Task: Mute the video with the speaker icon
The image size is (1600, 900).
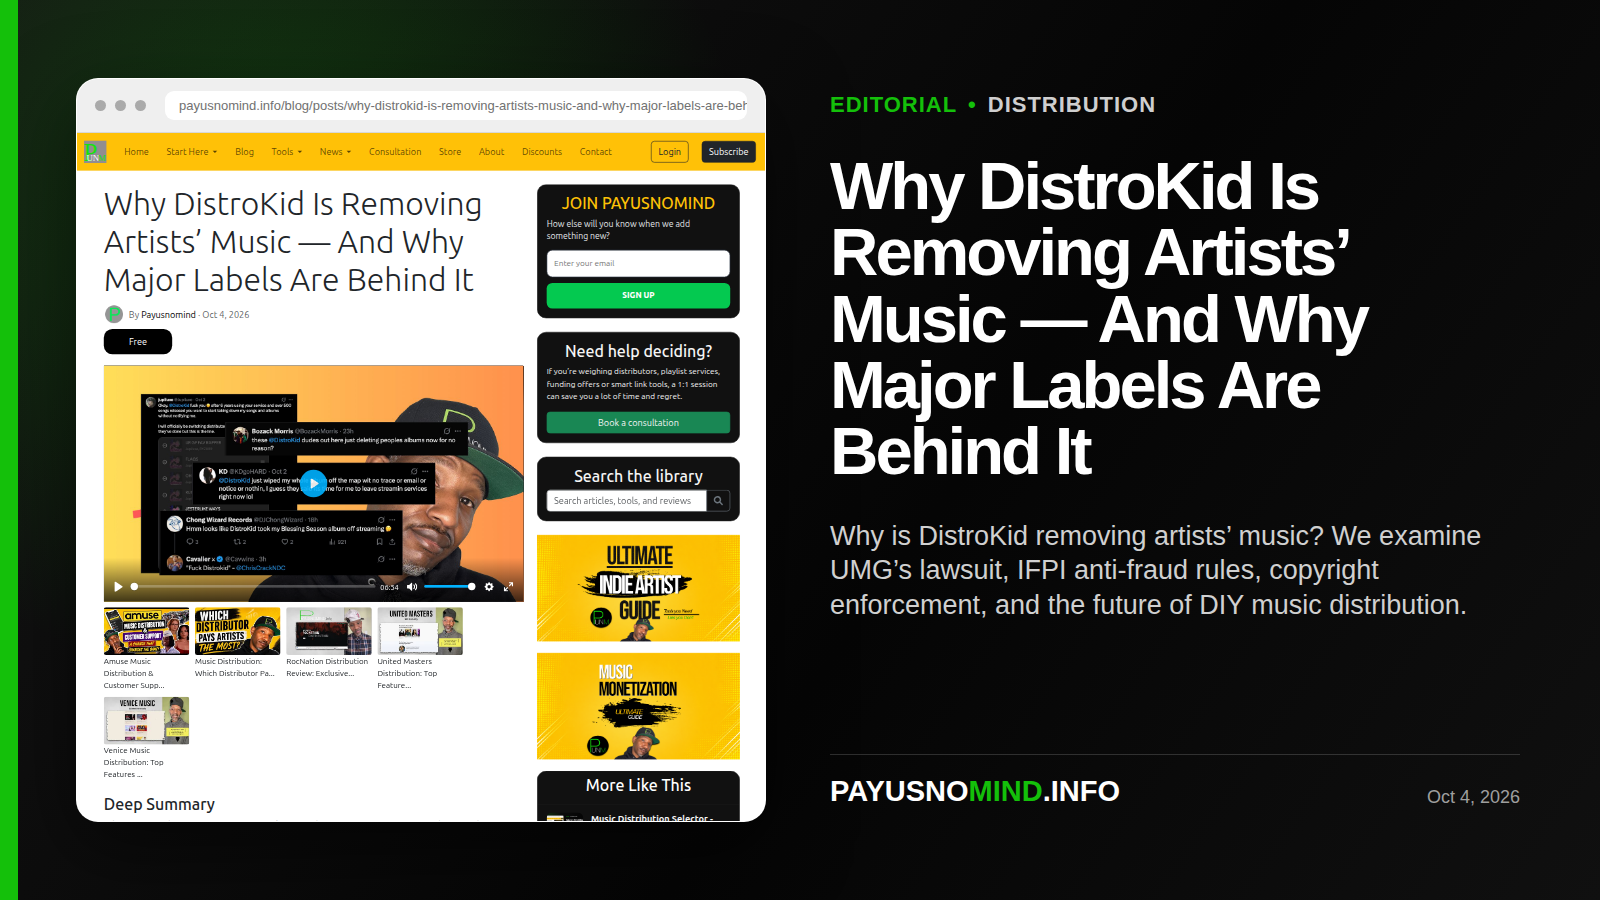Action: coord(412,587)
